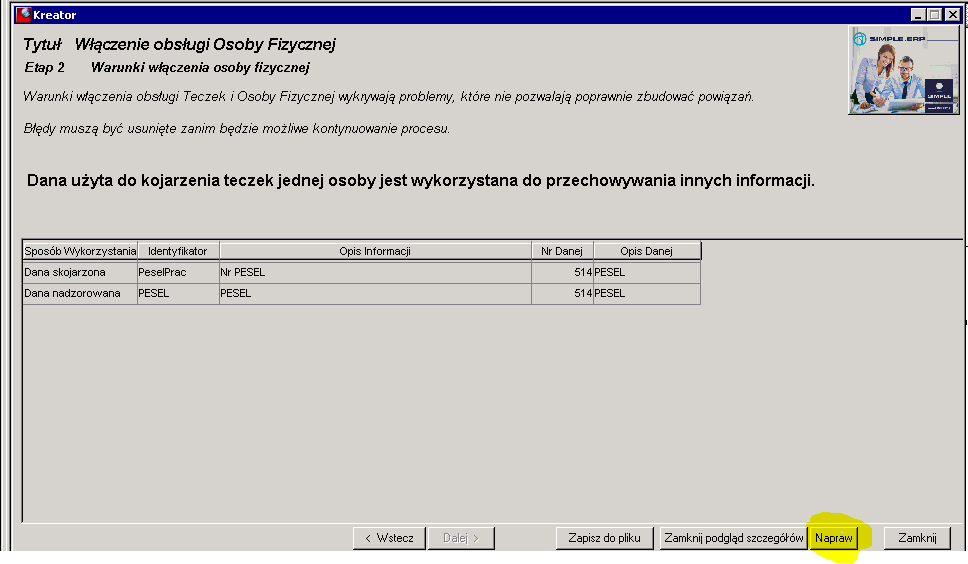Close the wizard with Zamknij button

click(x=917, y=538)
